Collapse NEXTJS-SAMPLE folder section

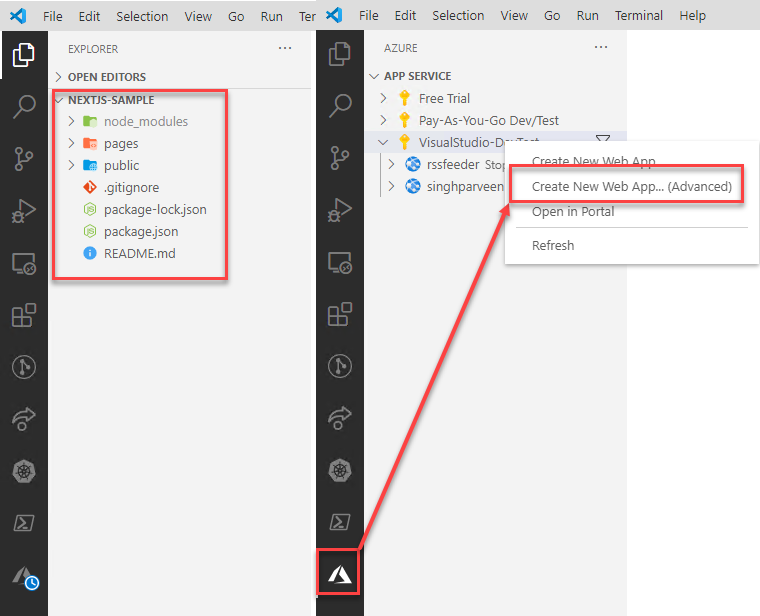point(59,100)
